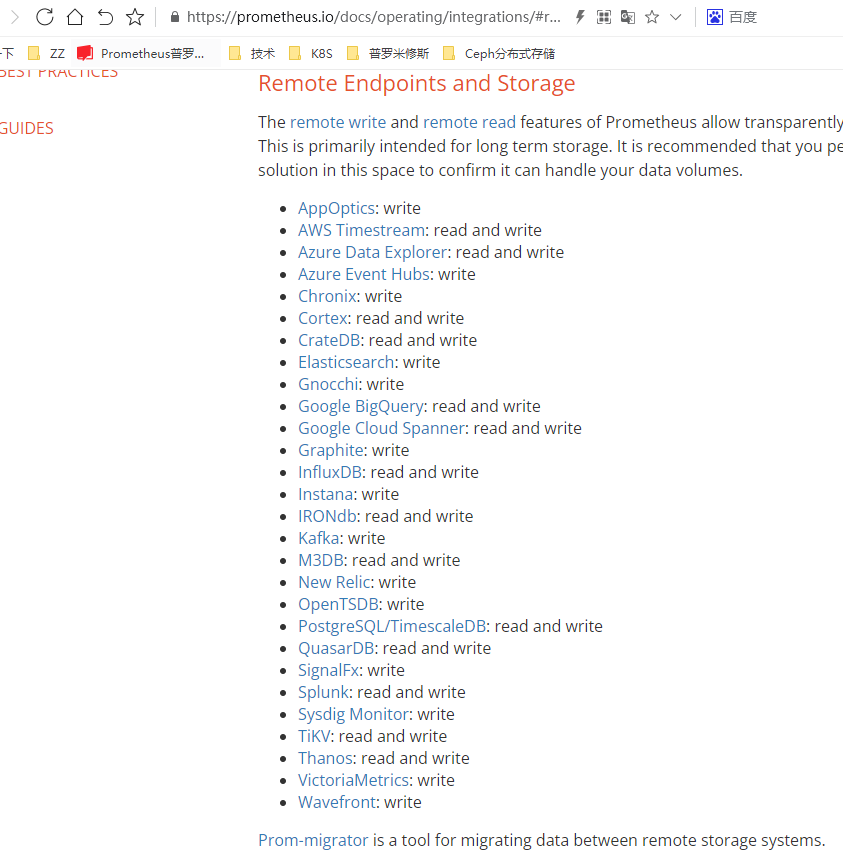Open the Instana link
The width and height of the screenshot is (843, 854).
coord(325,494)
